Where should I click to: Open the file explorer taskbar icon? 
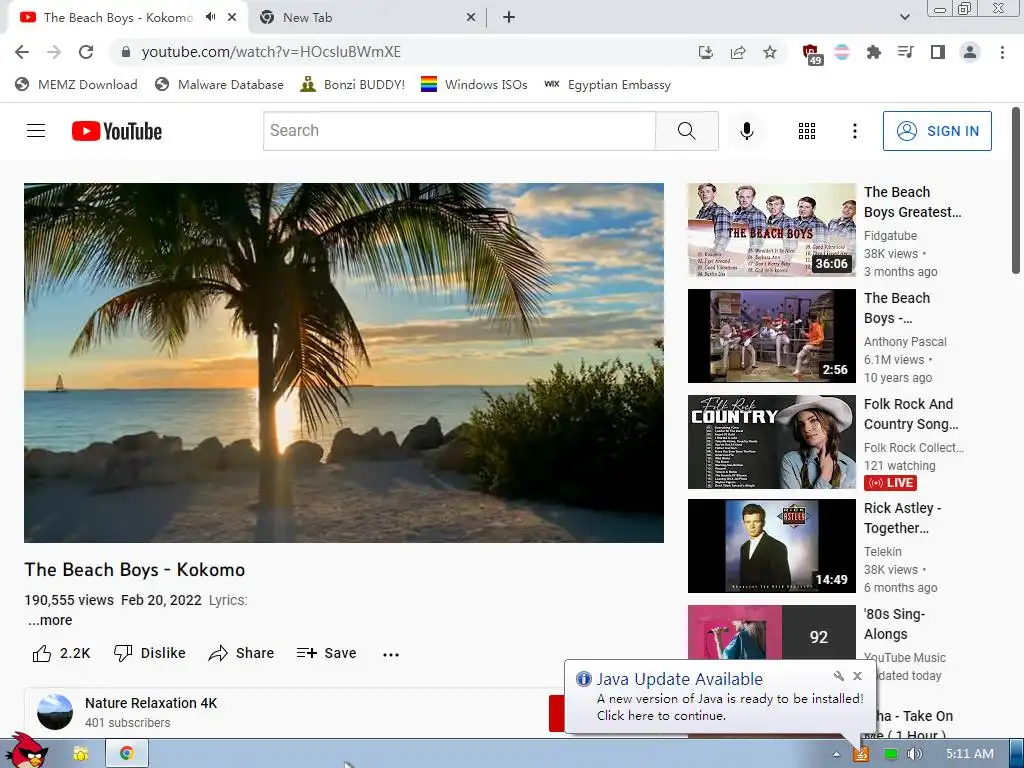[x=81, y=754]
